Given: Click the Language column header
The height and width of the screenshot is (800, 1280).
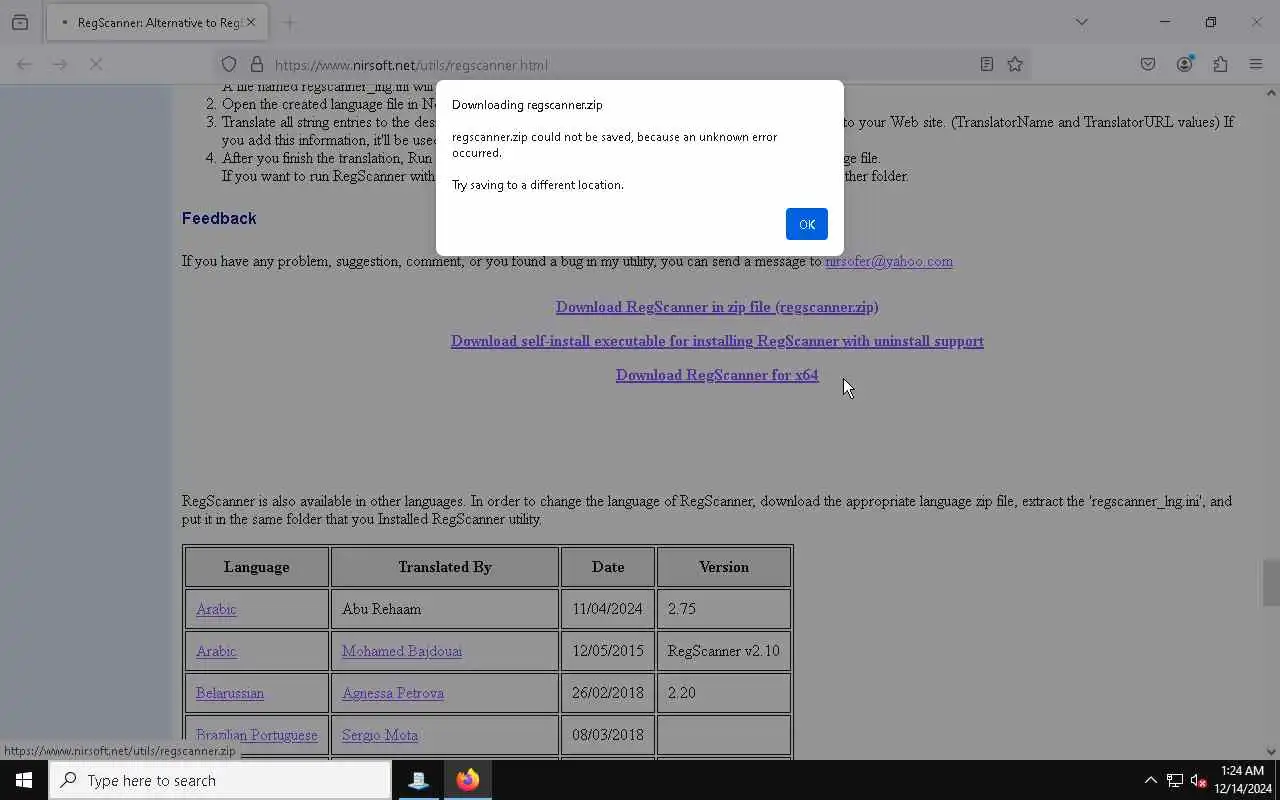Looking at the screenshot, I should (x=257, y=567).
